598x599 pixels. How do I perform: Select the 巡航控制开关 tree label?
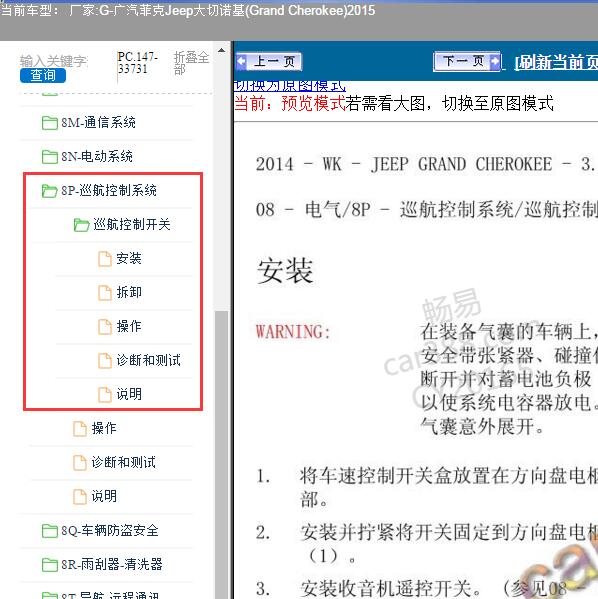132,224
